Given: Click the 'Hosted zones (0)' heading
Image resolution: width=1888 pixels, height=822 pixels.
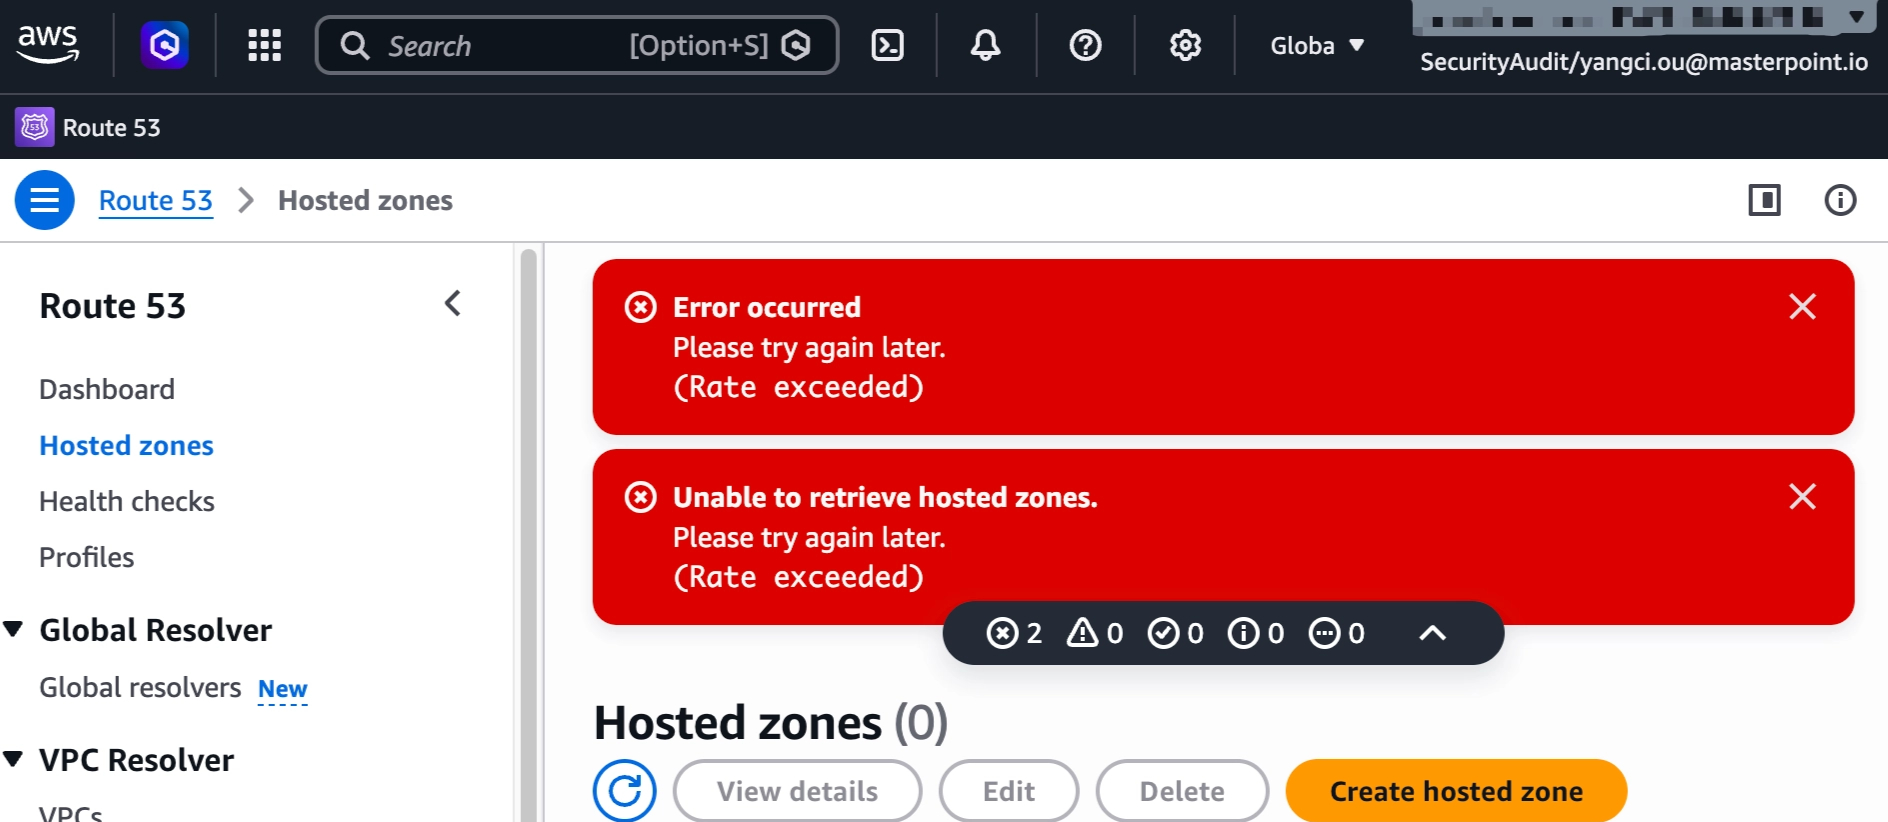Looking at the screenshot, I should point(771,722).
